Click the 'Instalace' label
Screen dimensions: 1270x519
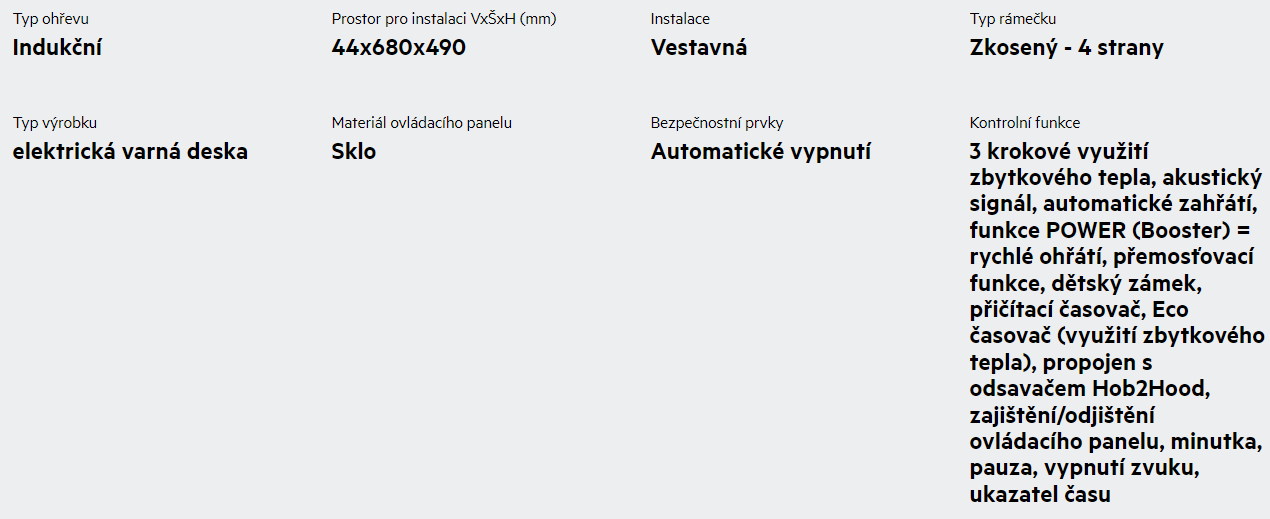[x=680, y=19]
